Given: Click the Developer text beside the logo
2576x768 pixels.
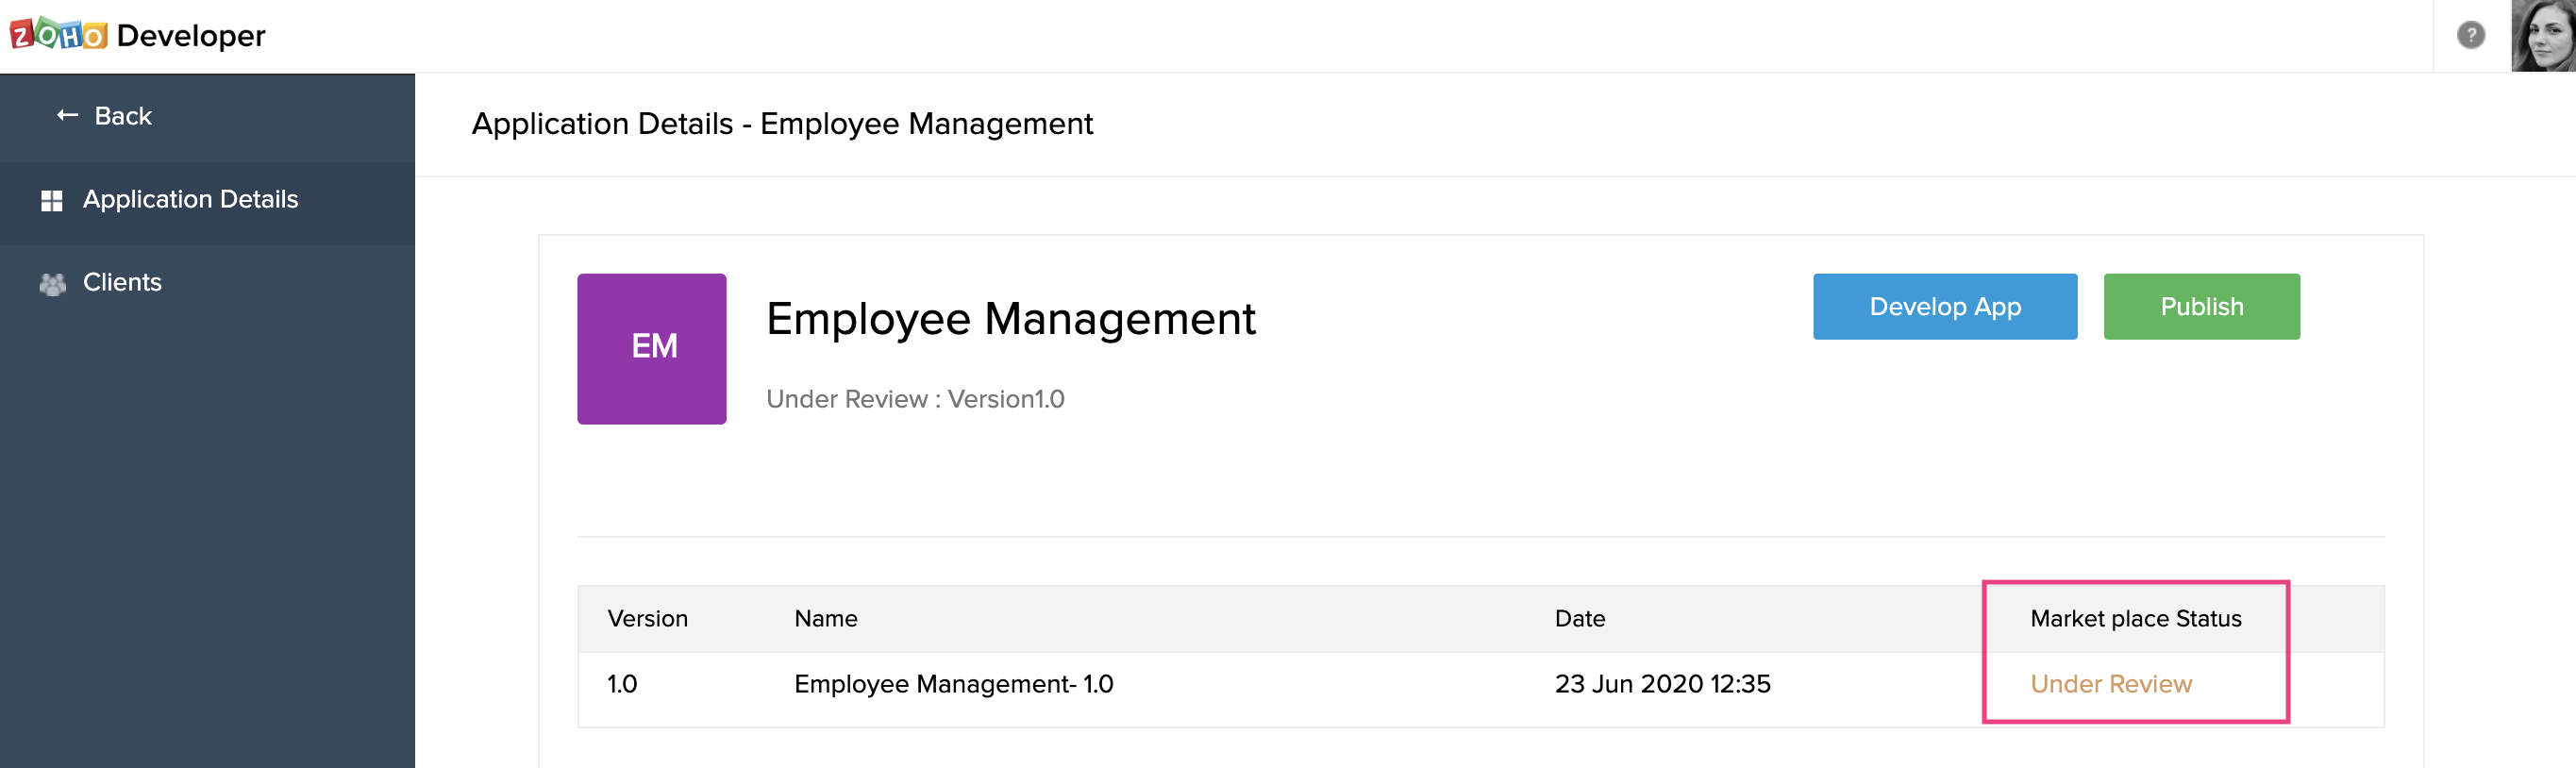Looking at the screenshot, I should tap(191, 36).
